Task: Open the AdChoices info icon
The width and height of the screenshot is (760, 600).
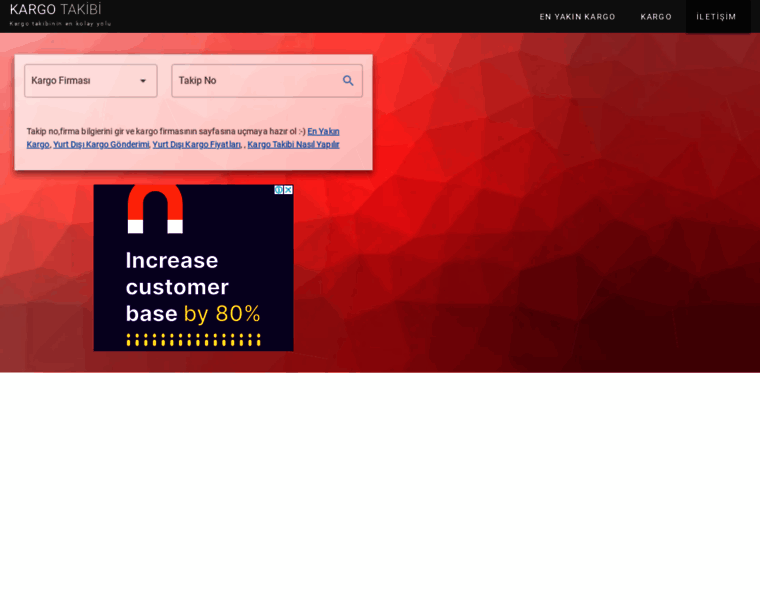Action: click(x=279, y=190)
